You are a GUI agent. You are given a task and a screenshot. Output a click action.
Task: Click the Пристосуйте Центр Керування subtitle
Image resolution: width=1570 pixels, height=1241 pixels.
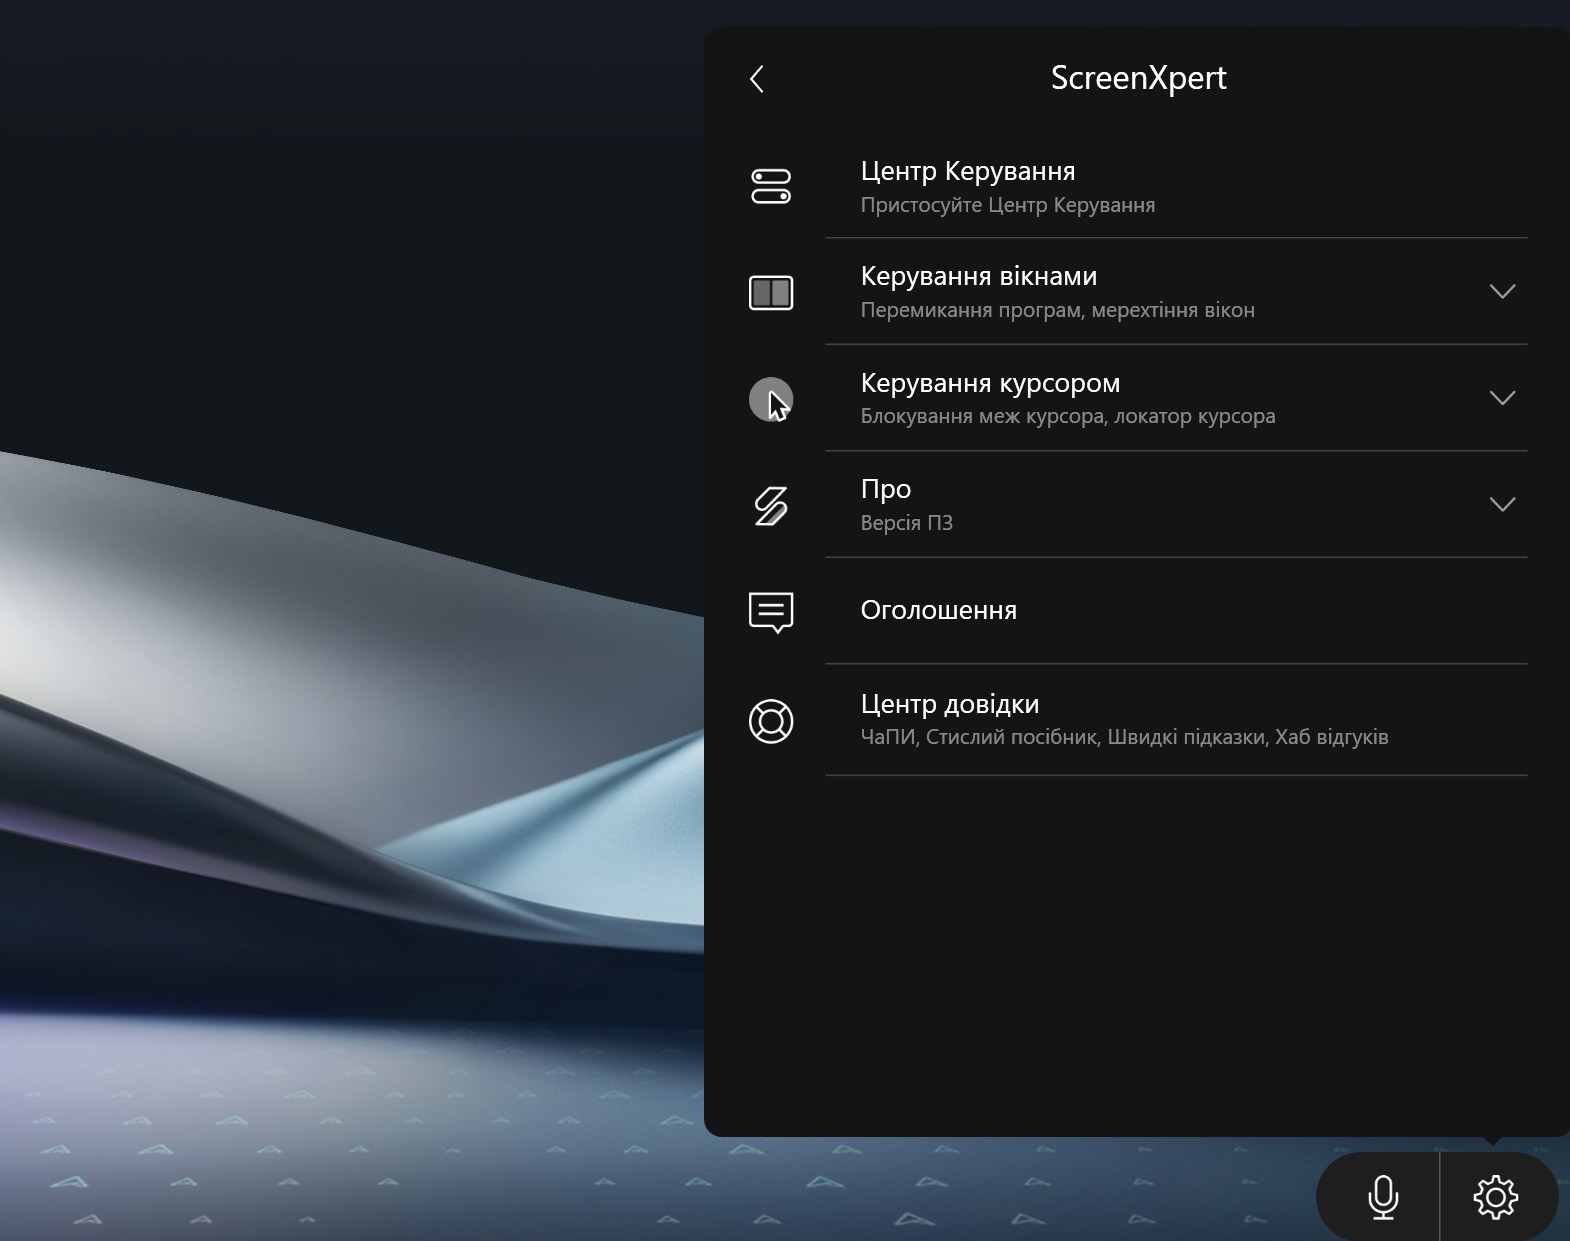(1007, 206)
